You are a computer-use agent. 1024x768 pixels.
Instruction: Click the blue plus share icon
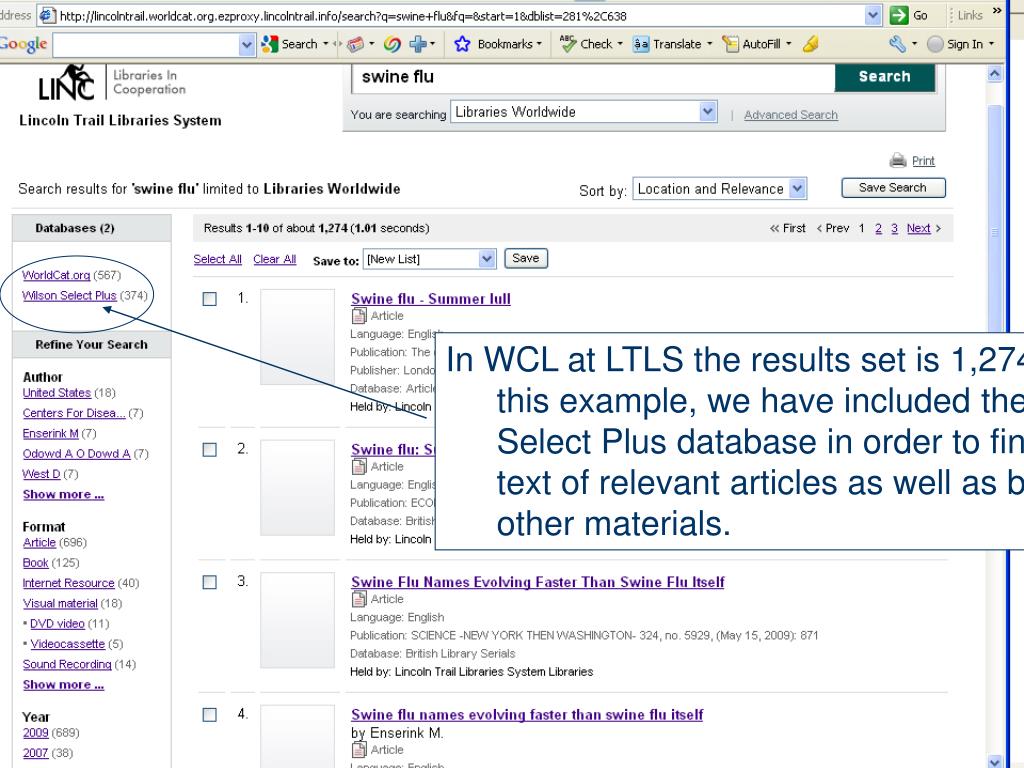coord(417,44)
